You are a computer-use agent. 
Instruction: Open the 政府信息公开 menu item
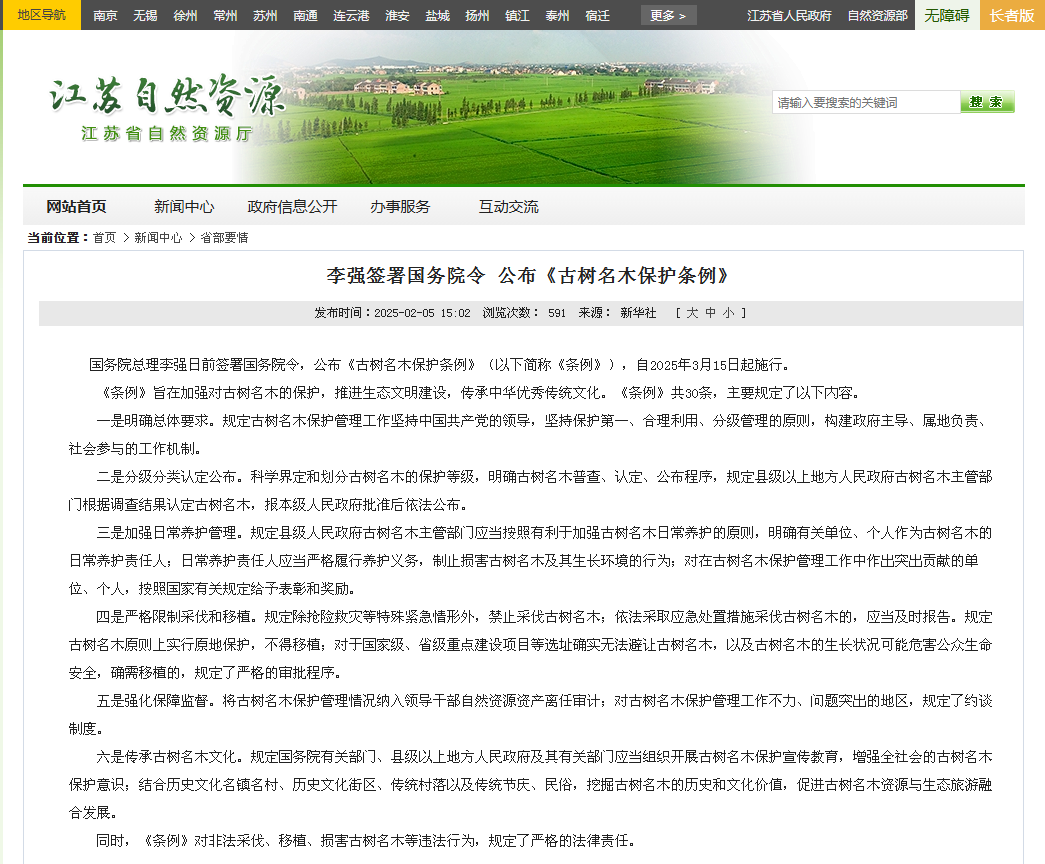click(292, 207)
